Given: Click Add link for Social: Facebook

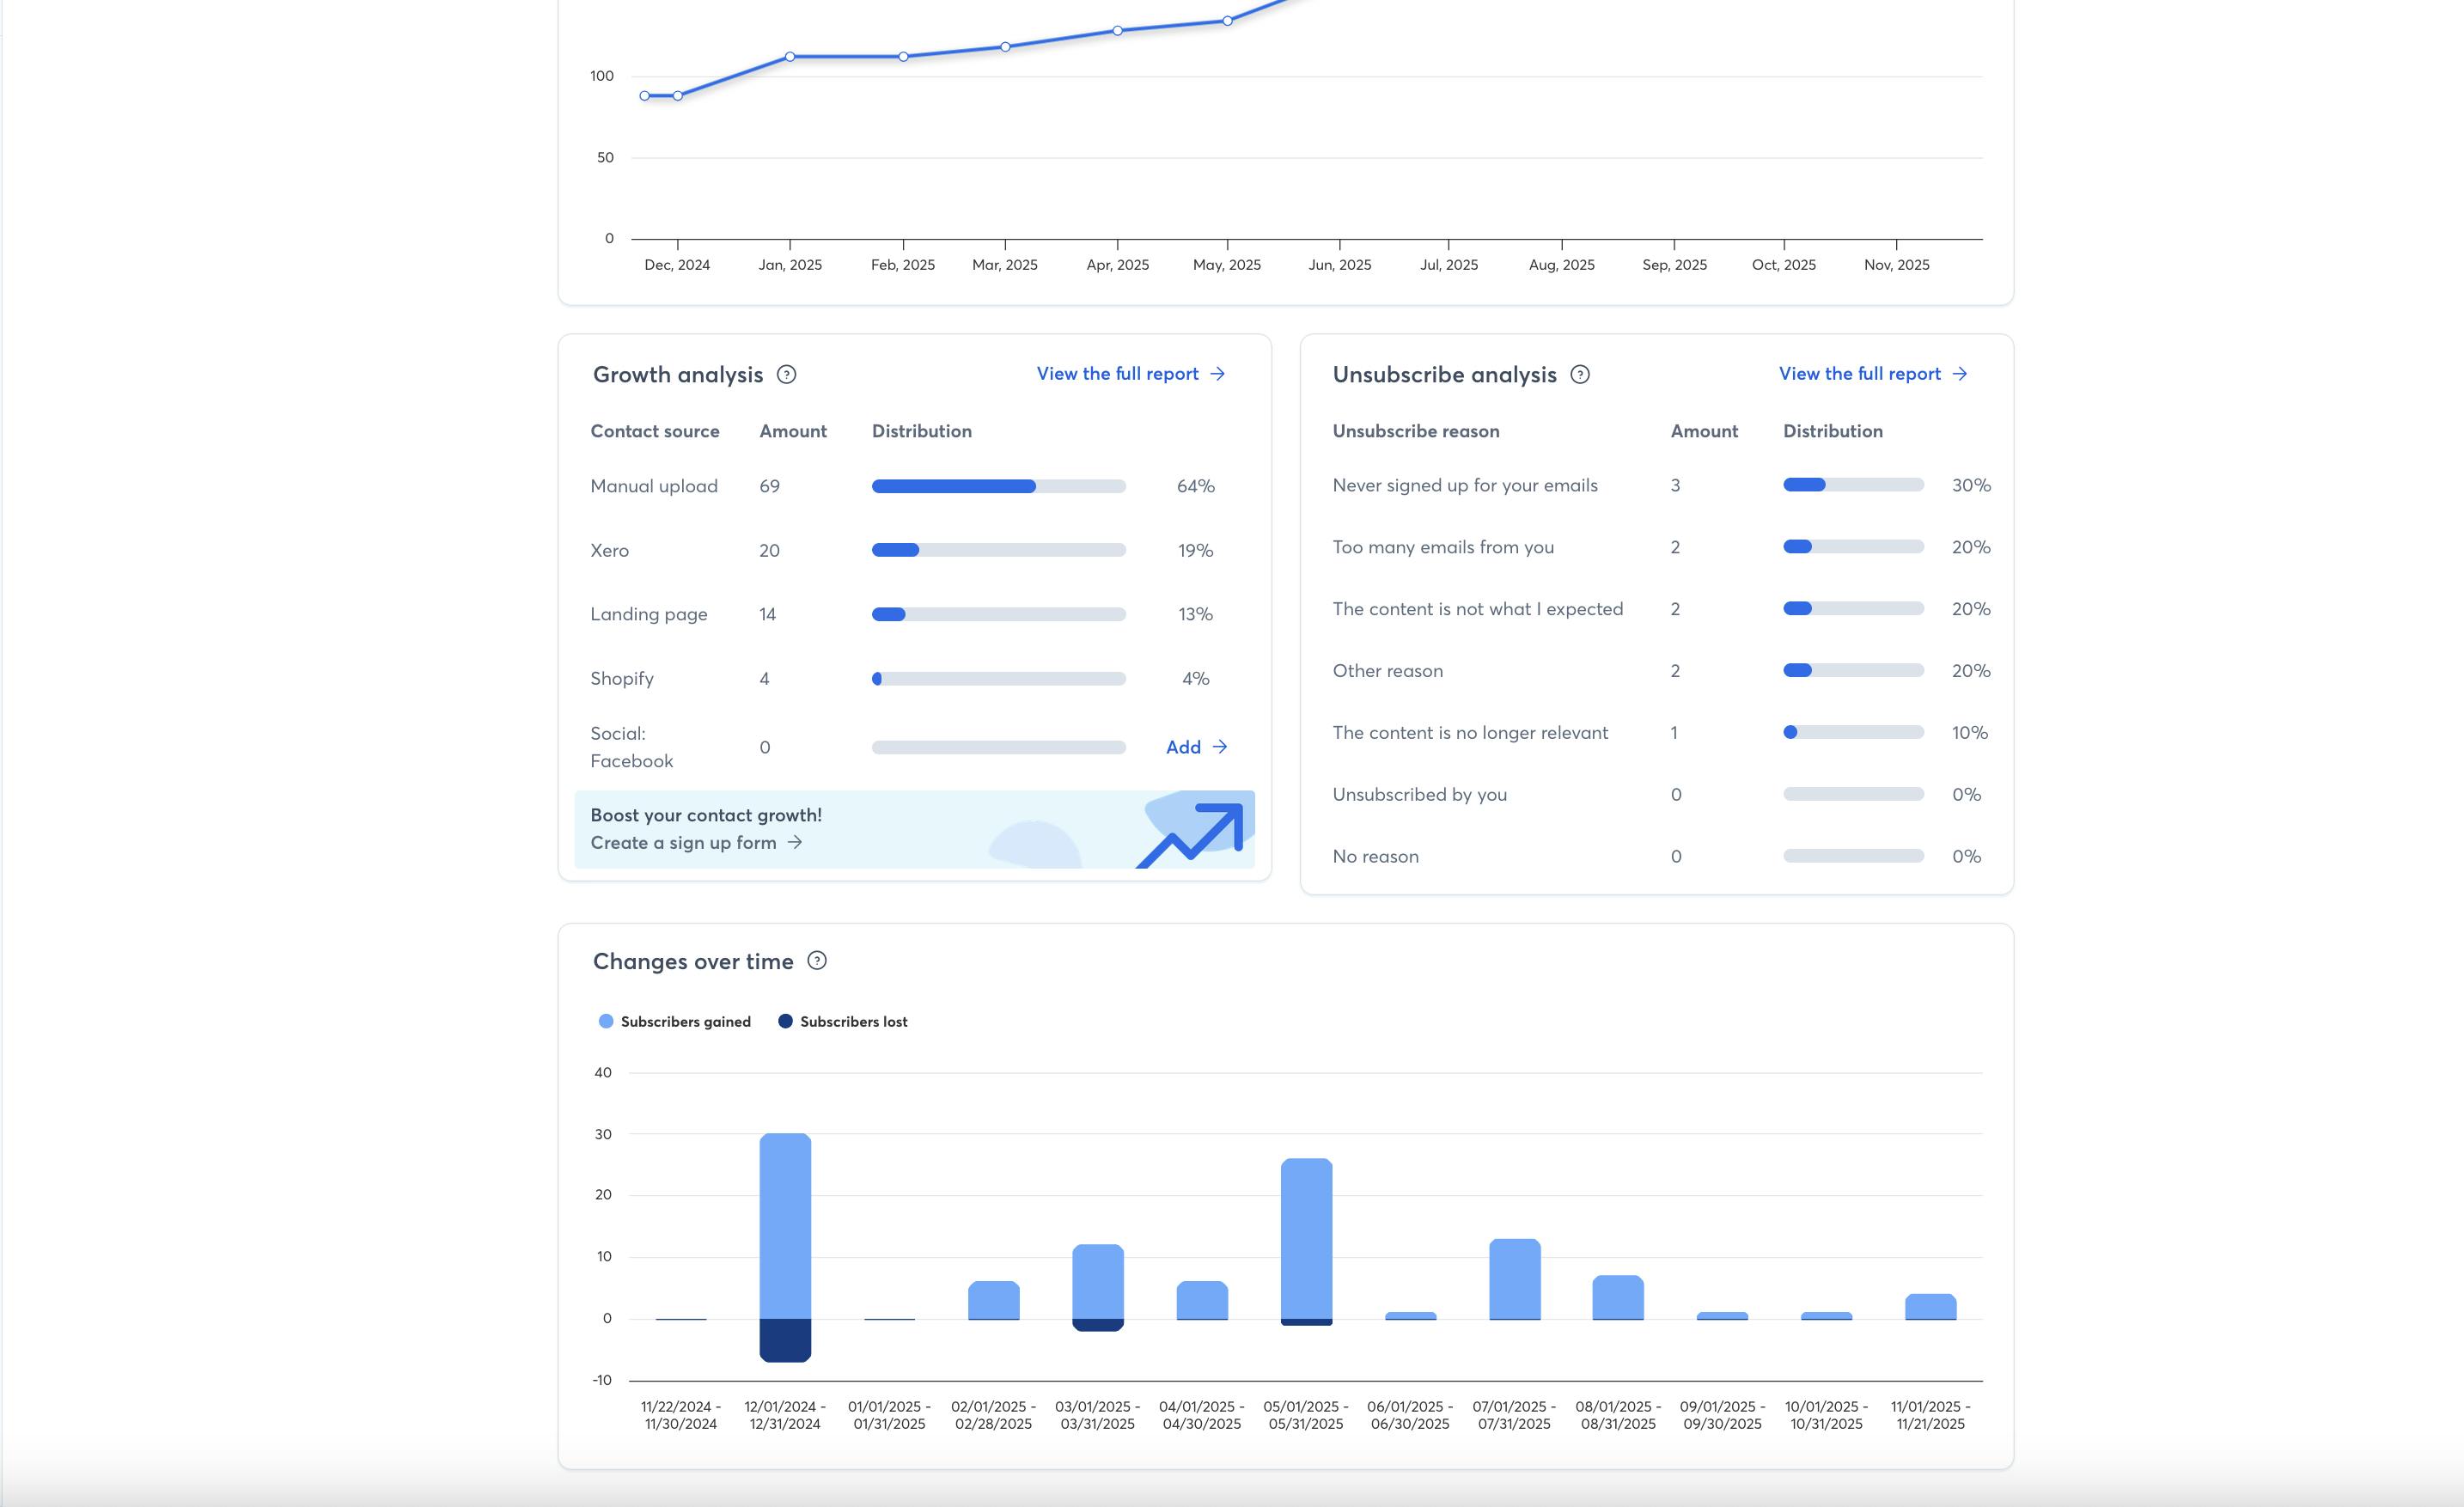Looking at the screenshot, I should pyautogui.click(x=1183, y=747).
